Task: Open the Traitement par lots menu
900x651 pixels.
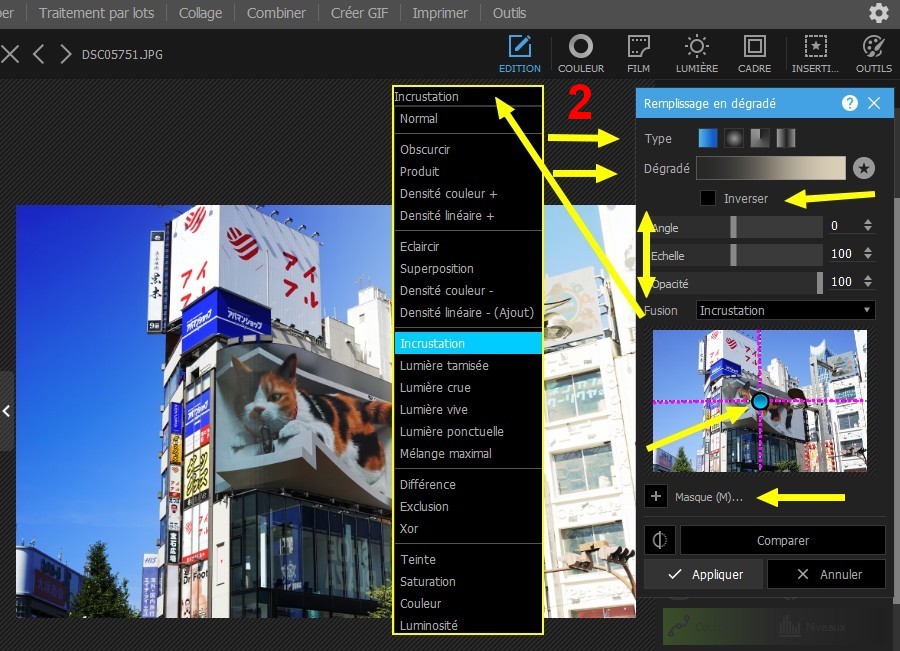Action: [96, 13]
